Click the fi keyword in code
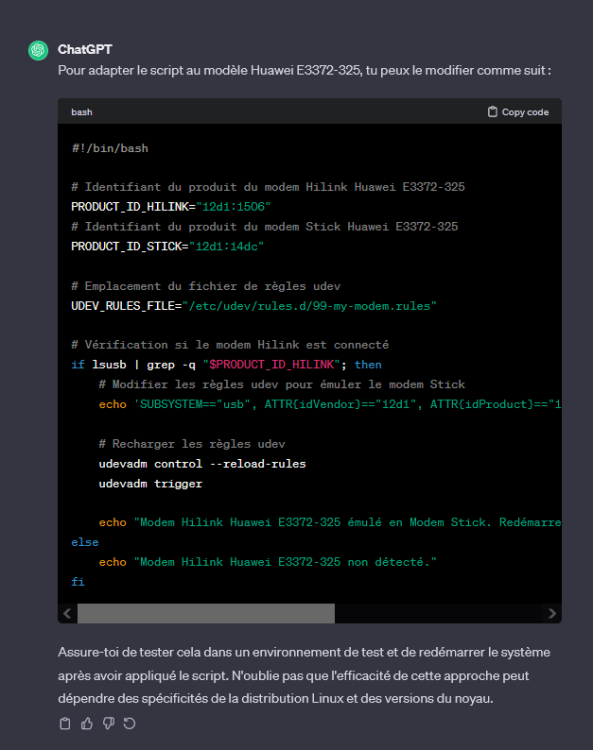Screen dimensions: 593x750 point(78,582)
